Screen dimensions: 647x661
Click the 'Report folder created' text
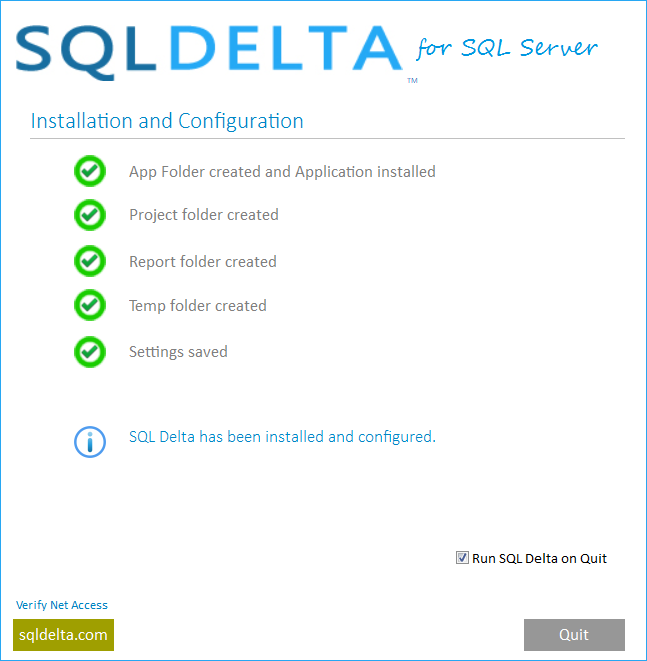click(203, 261)
